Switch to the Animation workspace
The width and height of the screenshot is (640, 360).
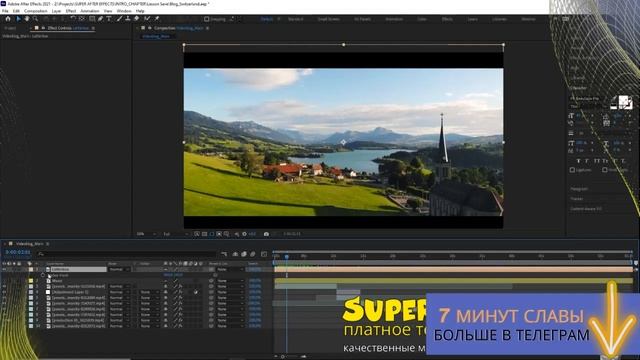coord(394,19)
